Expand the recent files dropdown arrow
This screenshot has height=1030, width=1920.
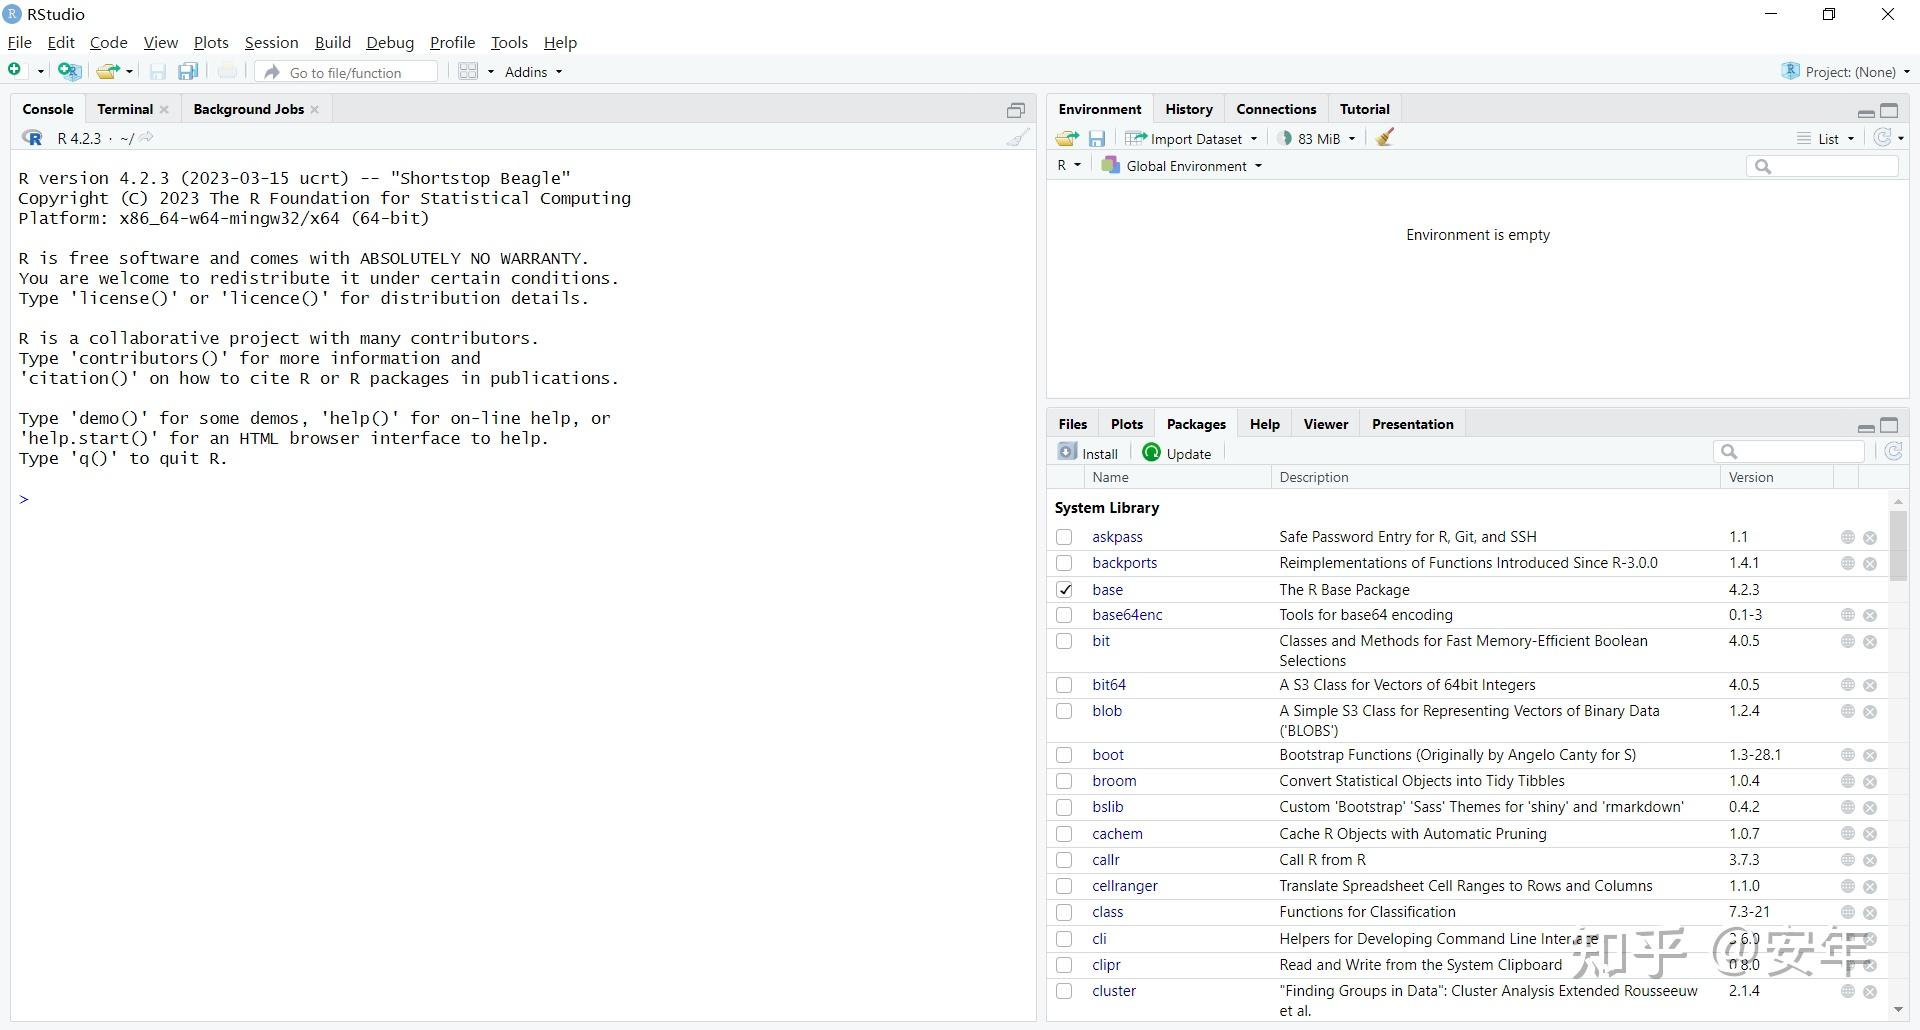(x=129, y=72)
